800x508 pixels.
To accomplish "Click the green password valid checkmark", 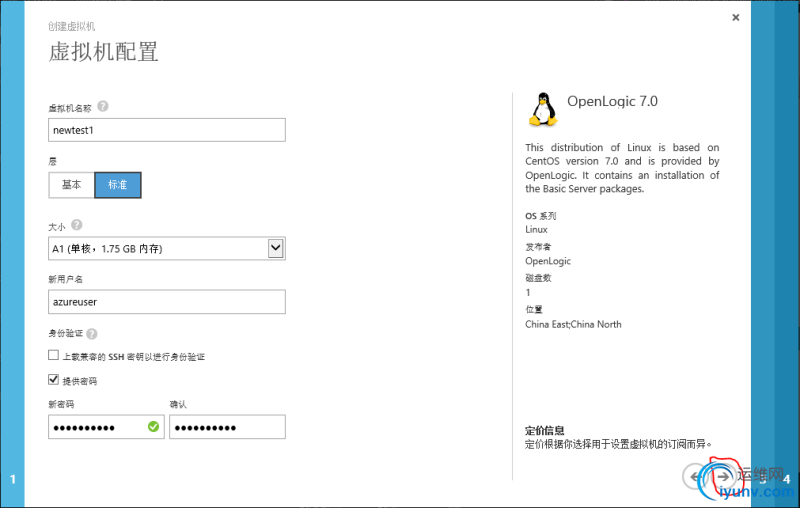I will click(153, 426).
